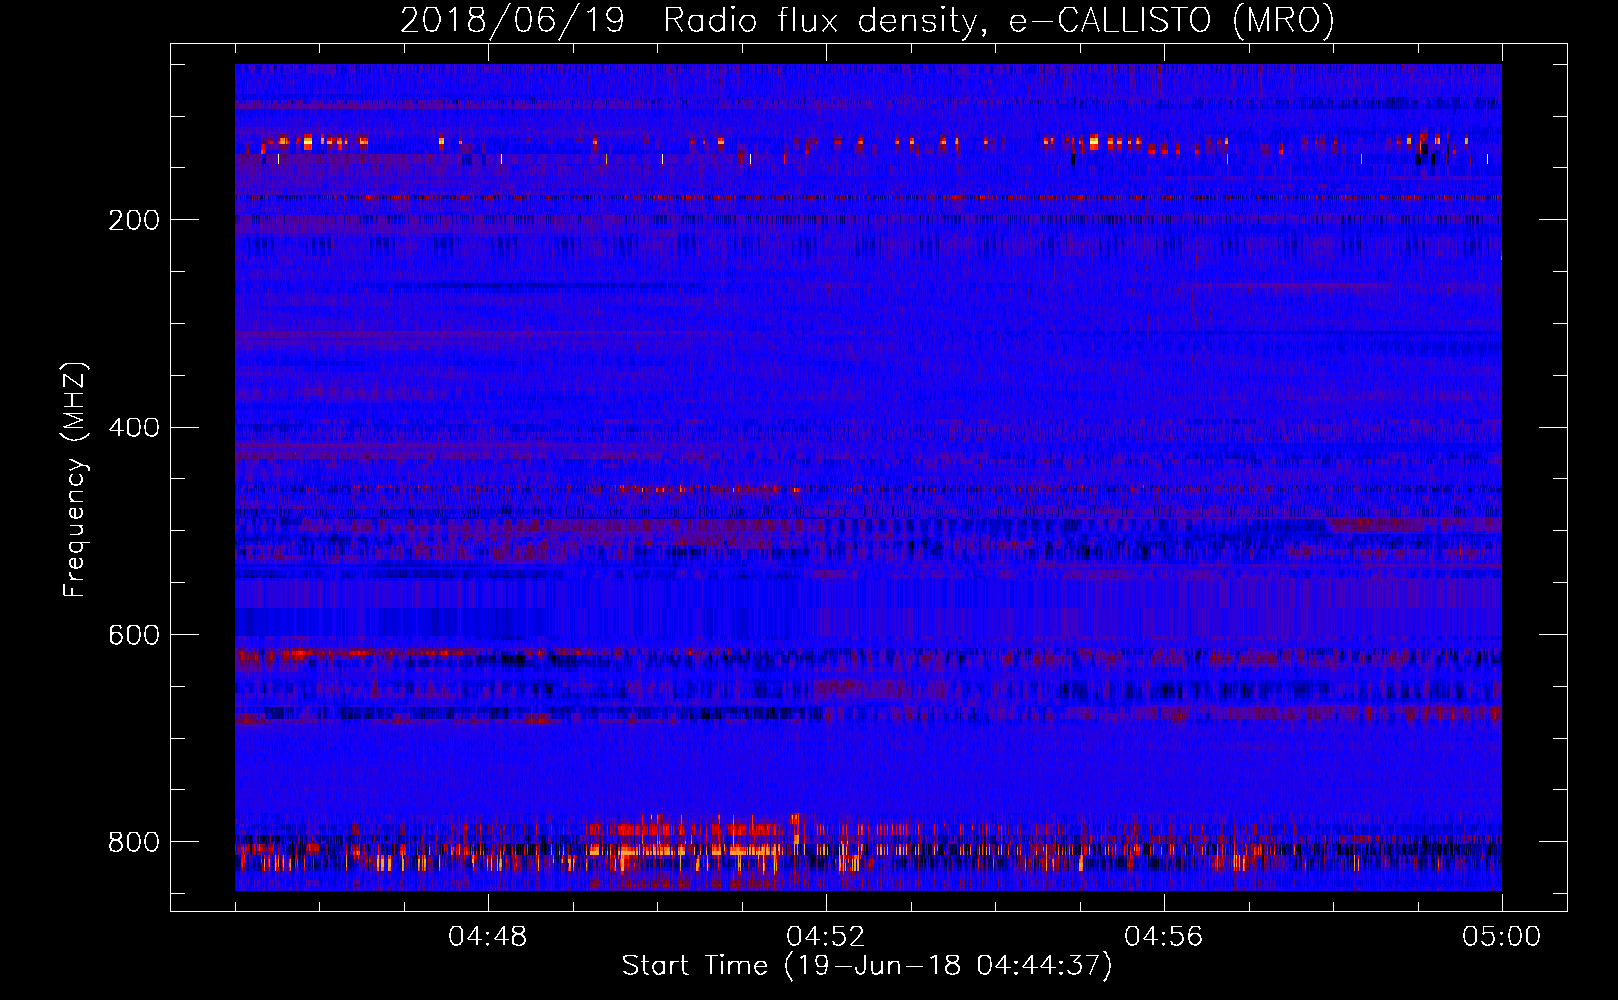Click the 04:52 time tick label
Viewport: 1618px width, 1000px height.
click(826, 937)
